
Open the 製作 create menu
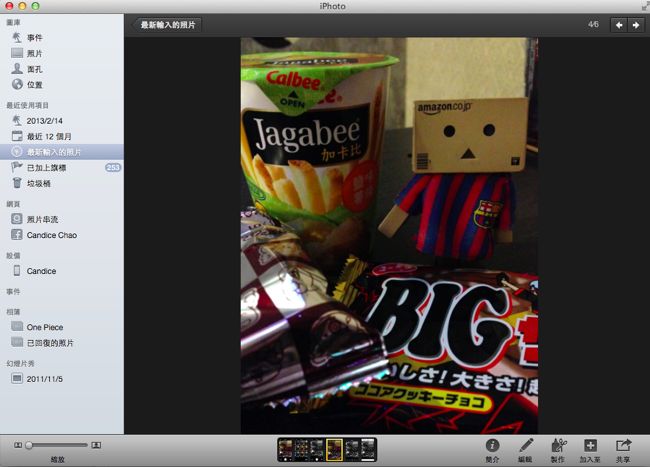click(558, 450)
